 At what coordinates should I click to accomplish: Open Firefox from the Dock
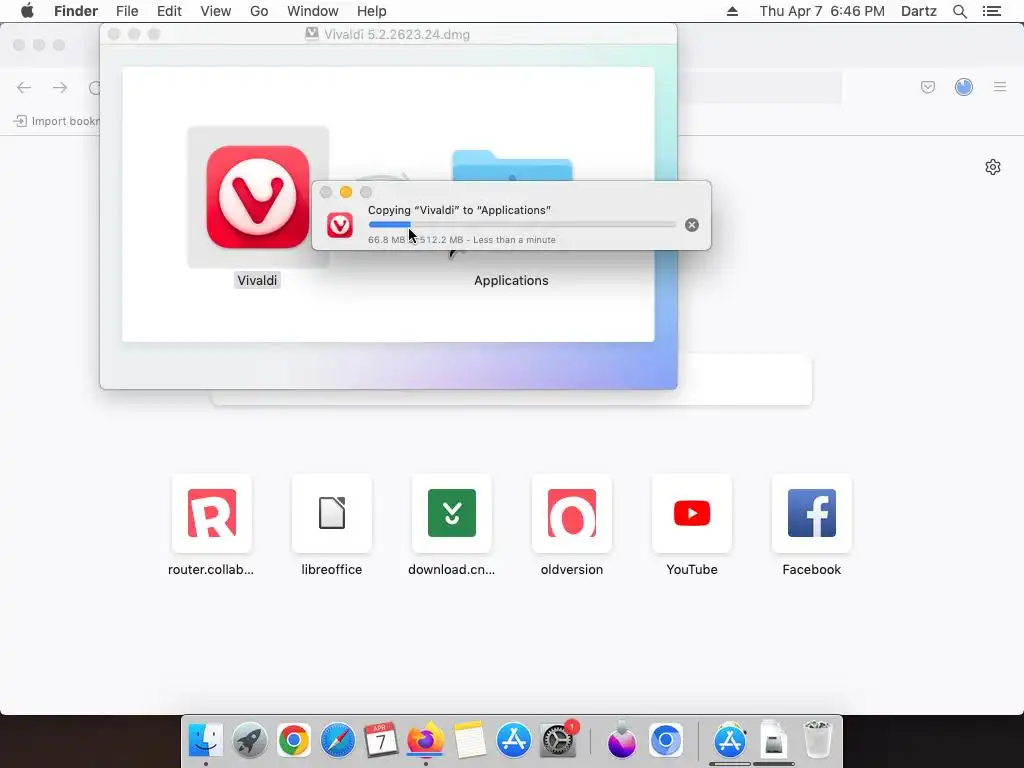click(x=426, y=741)
